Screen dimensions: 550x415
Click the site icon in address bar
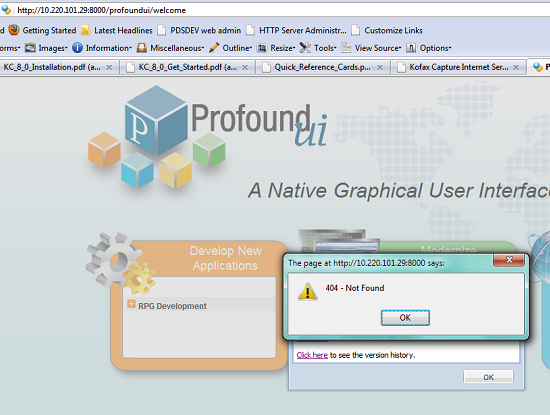(6, 10)
